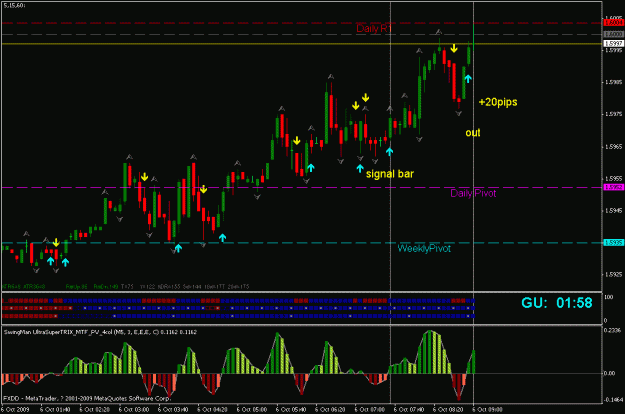Click the '6 Oct 2009' time axis label
Screen dimensions: 625x414
[15, 410]
